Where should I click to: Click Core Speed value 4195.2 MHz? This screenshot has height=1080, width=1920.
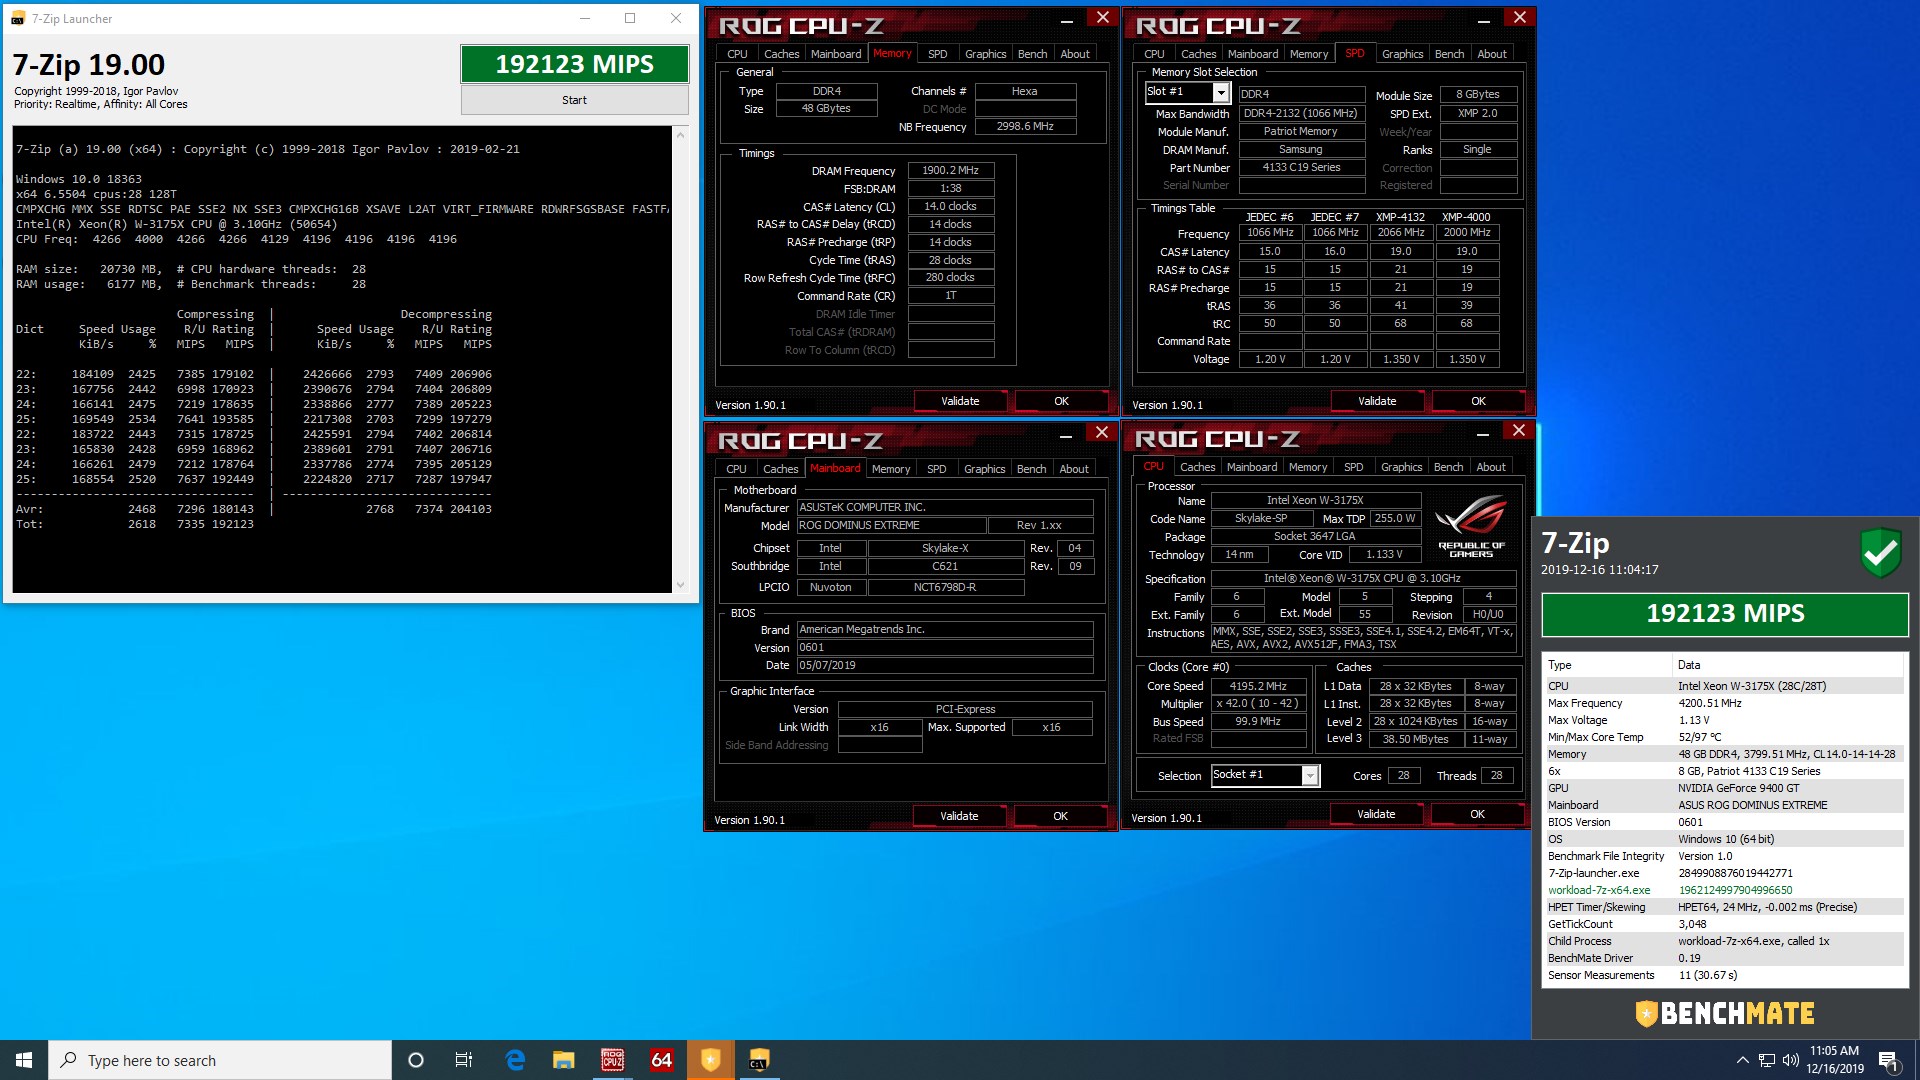[1258, 686]
